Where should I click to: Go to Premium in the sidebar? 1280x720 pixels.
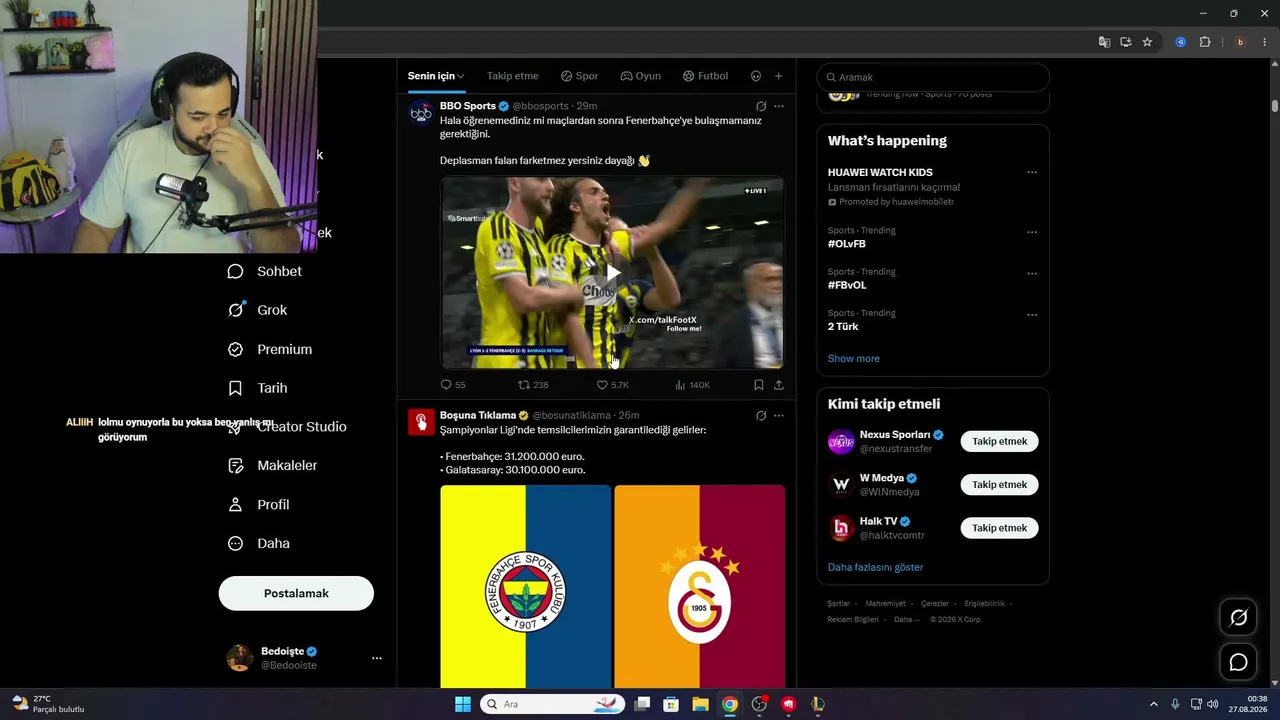tap(270, 349)
